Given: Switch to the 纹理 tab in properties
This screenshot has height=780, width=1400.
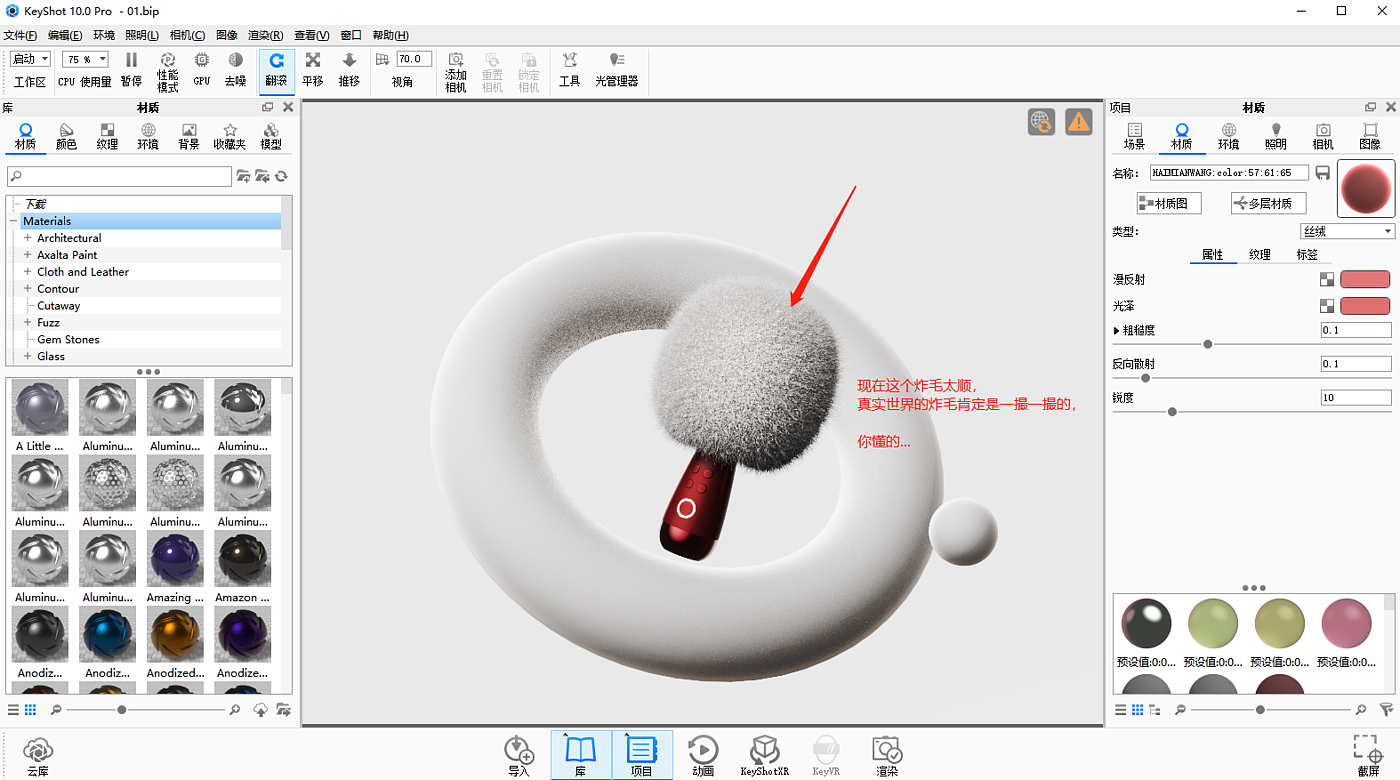Looking at the screenshot, I should (x=1259, y=255).
